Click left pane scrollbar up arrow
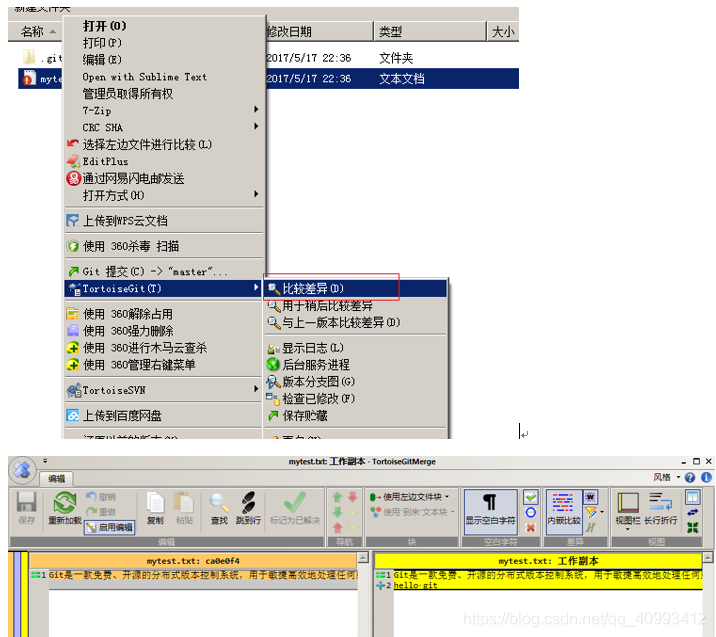The height and width of the screenshot is (637, 716). point(363,557)
